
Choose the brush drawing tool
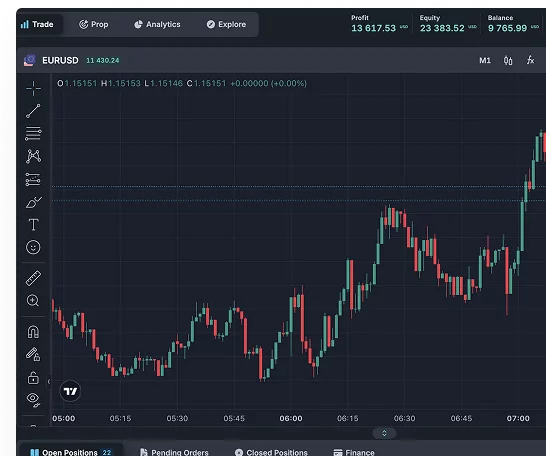click(x=33, y=202)
